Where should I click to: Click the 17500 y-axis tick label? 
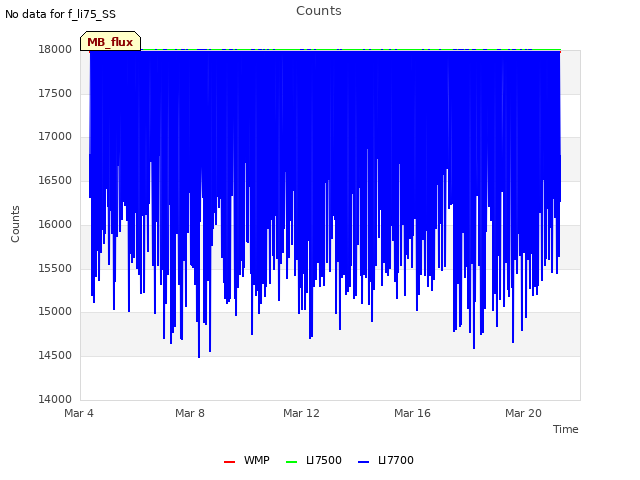[x=55, y=93]
